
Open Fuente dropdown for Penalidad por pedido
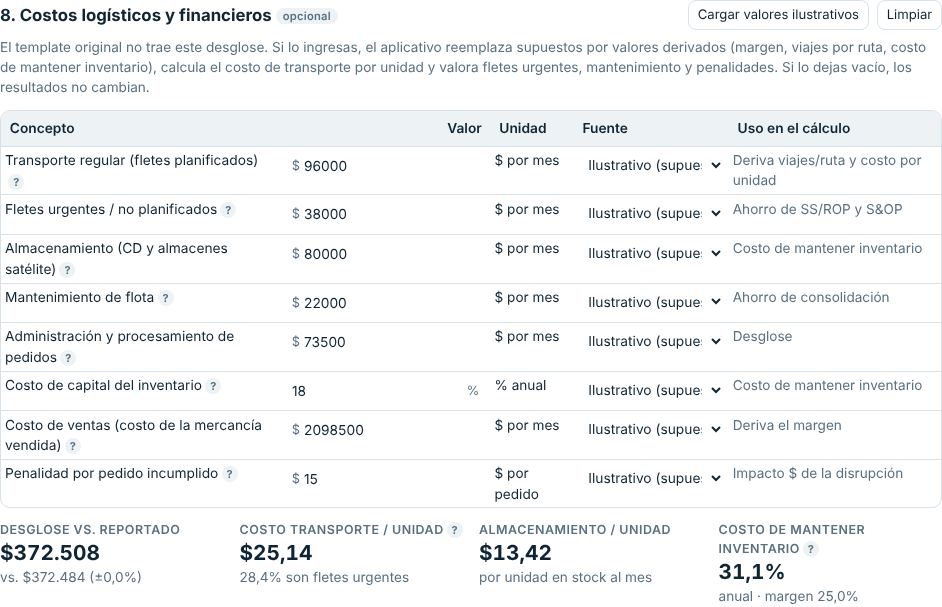(x=654, y=478)
